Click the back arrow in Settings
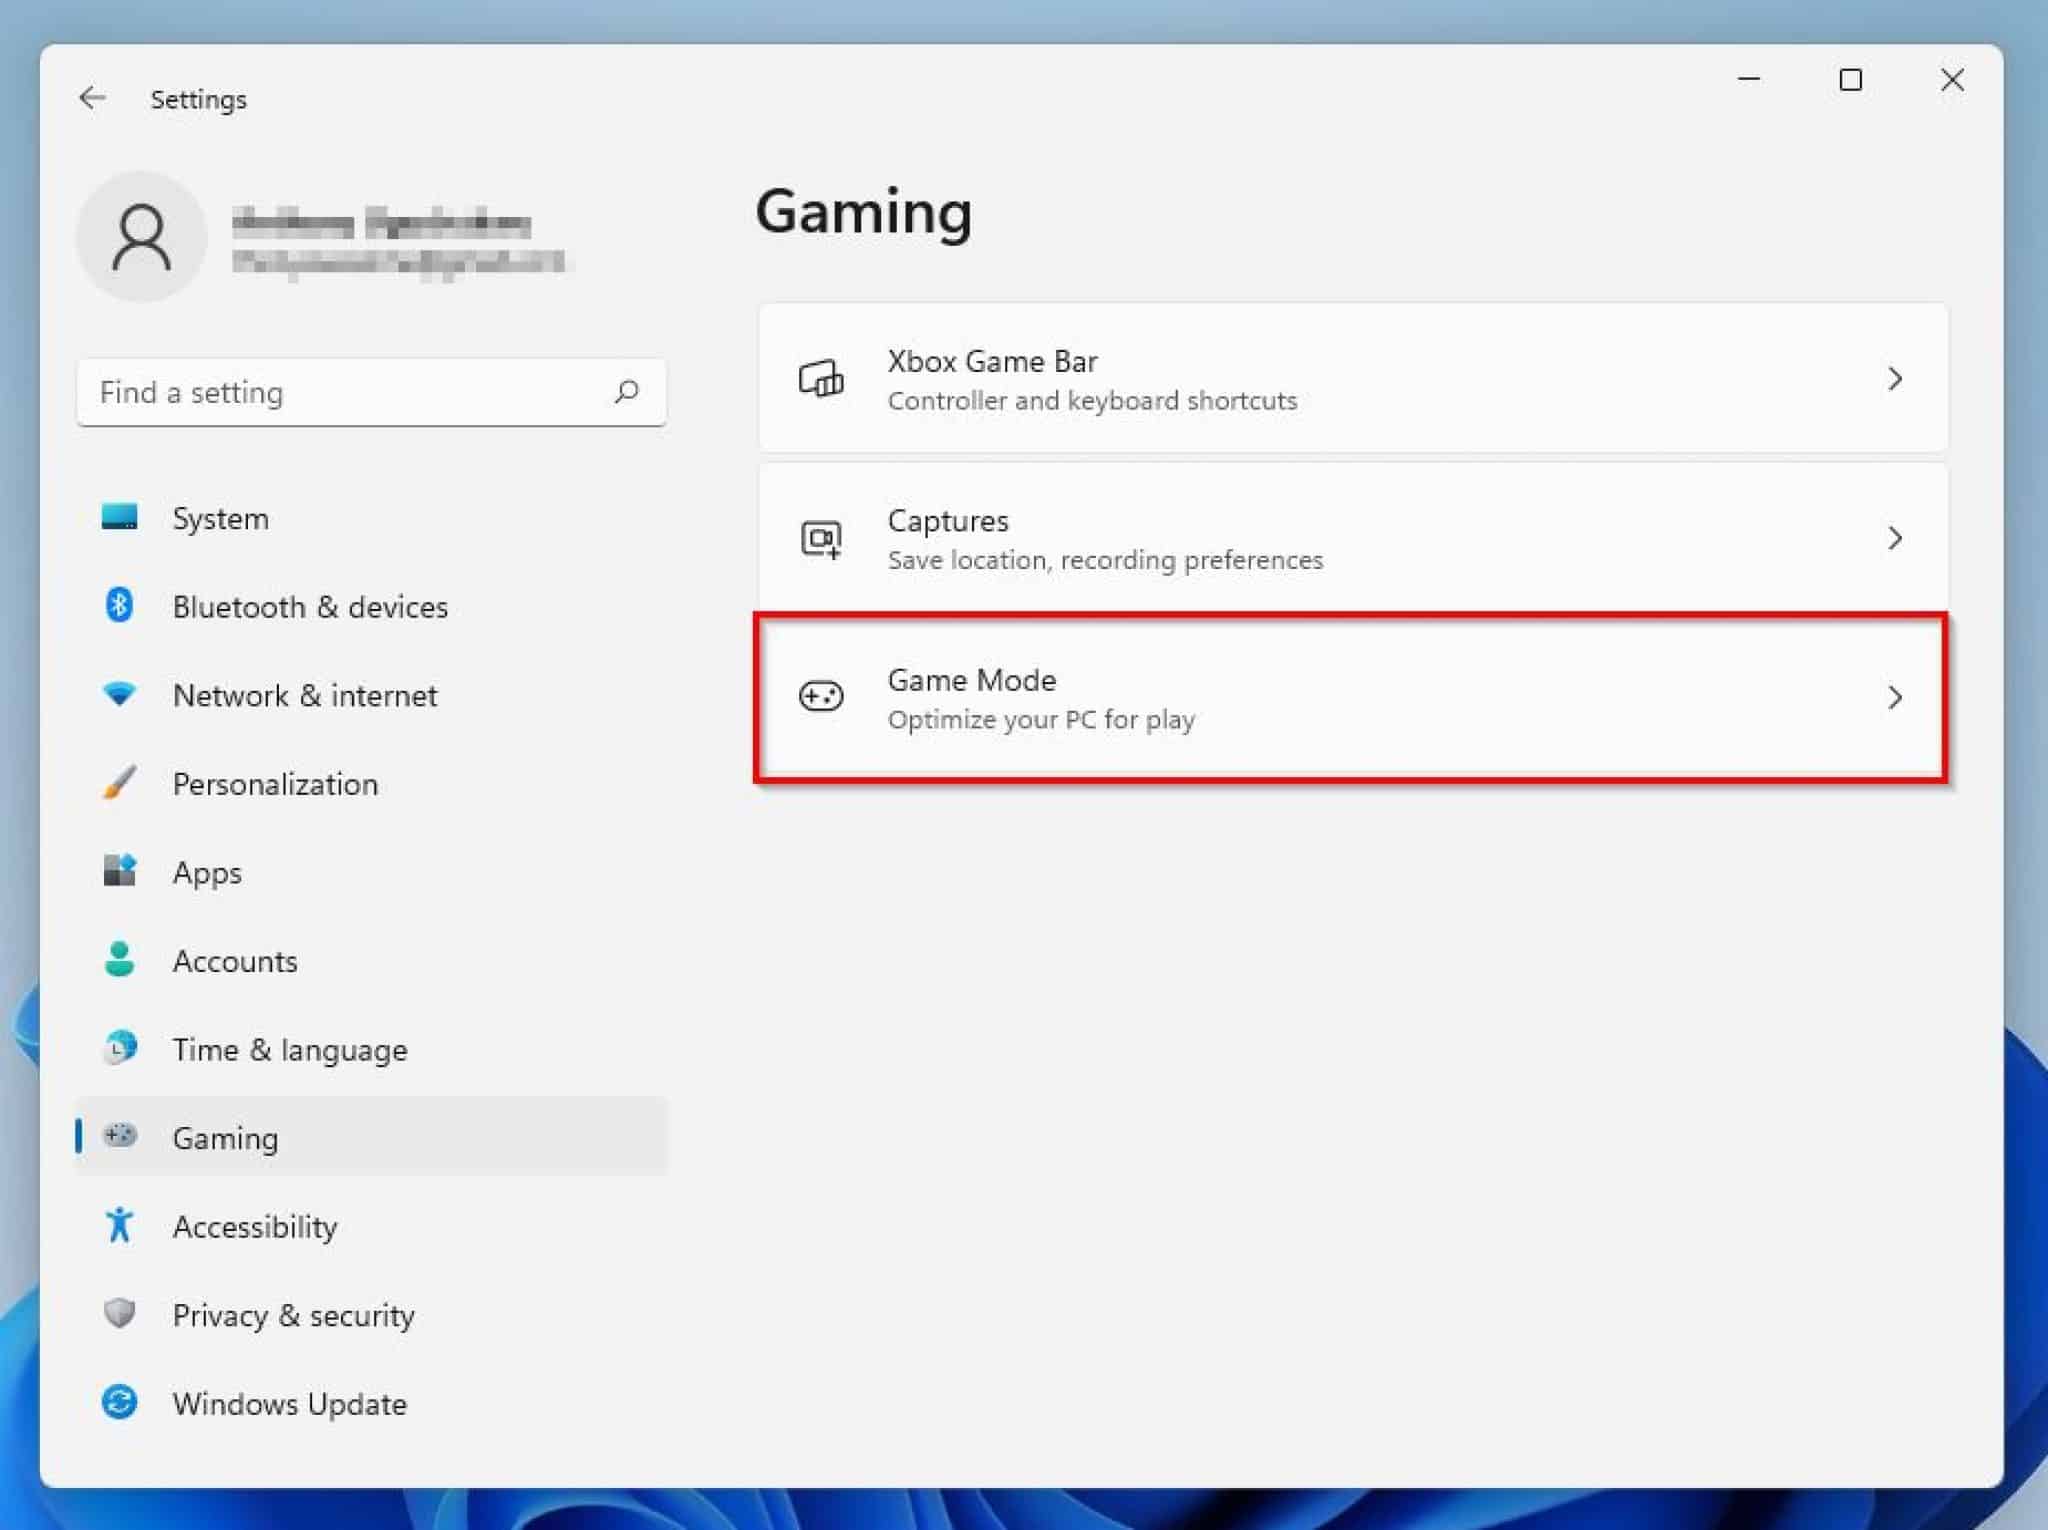 [x=92, y=98]
